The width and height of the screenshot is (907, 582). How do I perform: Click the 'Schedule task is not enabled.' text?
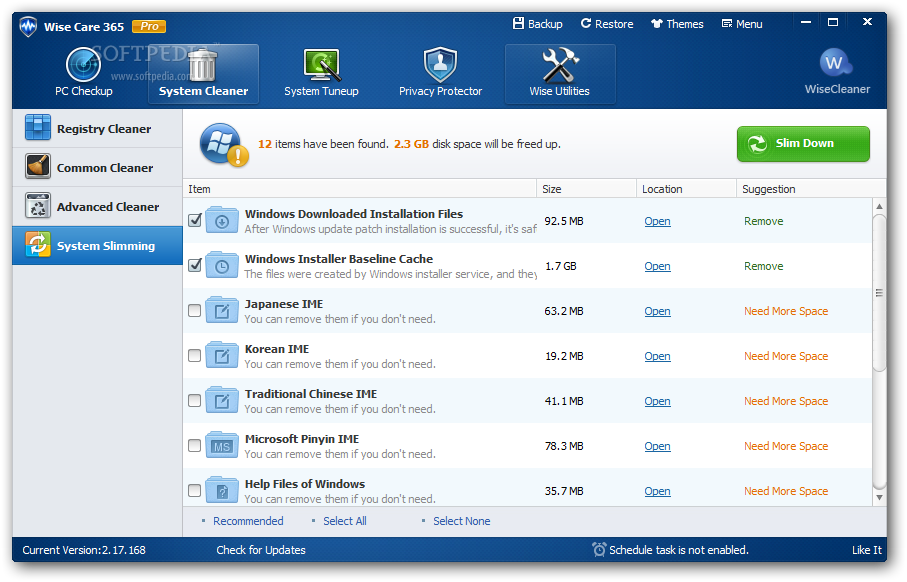679,550
